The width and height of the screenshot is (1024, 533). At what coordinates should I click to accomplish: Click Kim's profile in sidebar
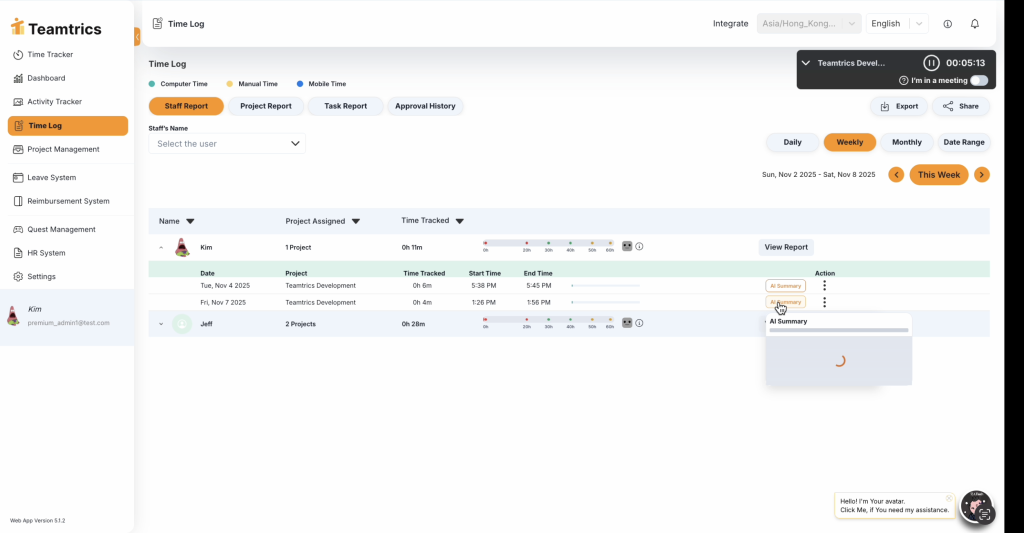point(67,316)
